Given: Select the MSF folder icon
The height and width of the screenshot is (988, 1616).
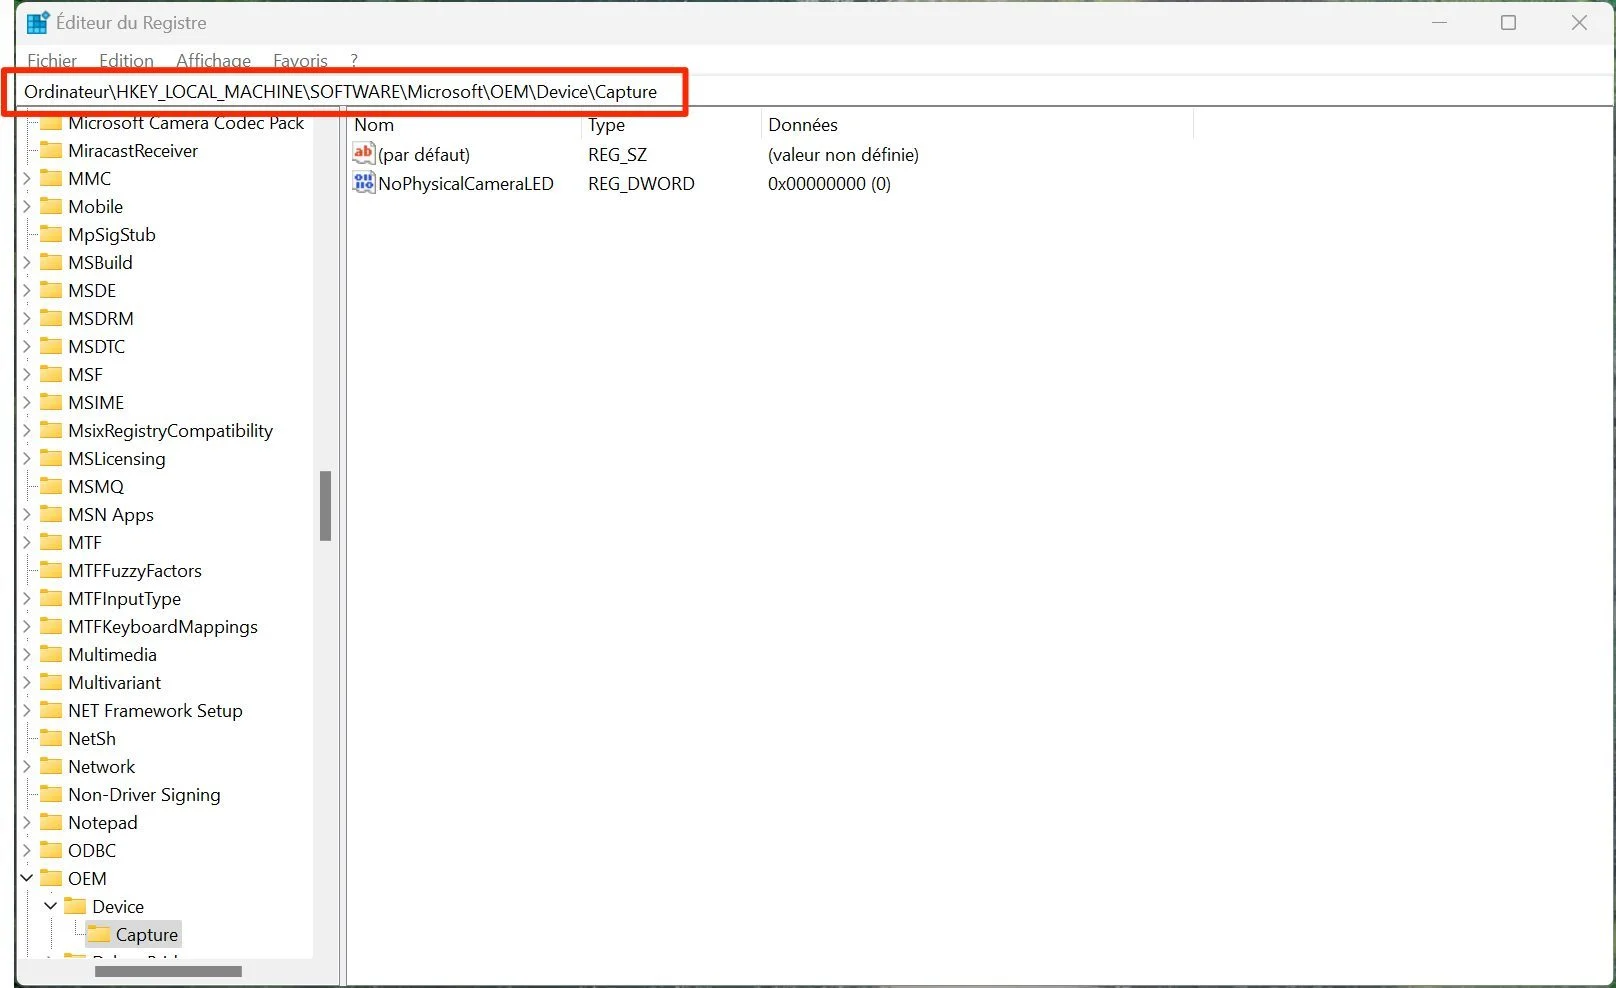Looking at the screenshot, I should tap(51, 374).
